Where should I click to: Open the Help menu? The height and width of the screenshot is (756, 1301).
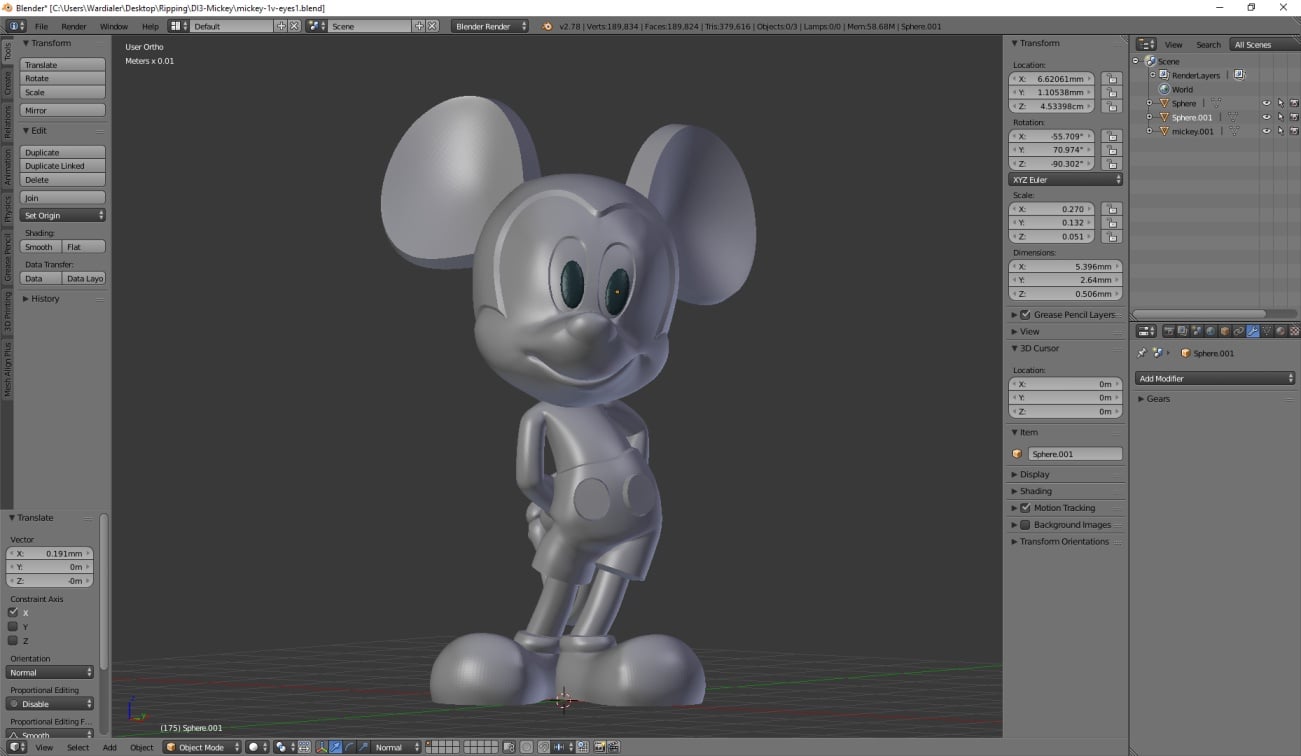click(x=150, y=26)
